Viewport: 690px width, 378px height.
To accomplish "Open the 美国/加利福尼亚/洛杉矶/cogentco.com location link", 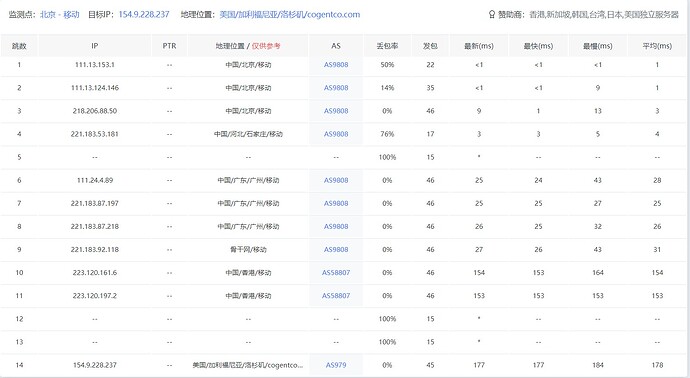I will tap(290, 15).
